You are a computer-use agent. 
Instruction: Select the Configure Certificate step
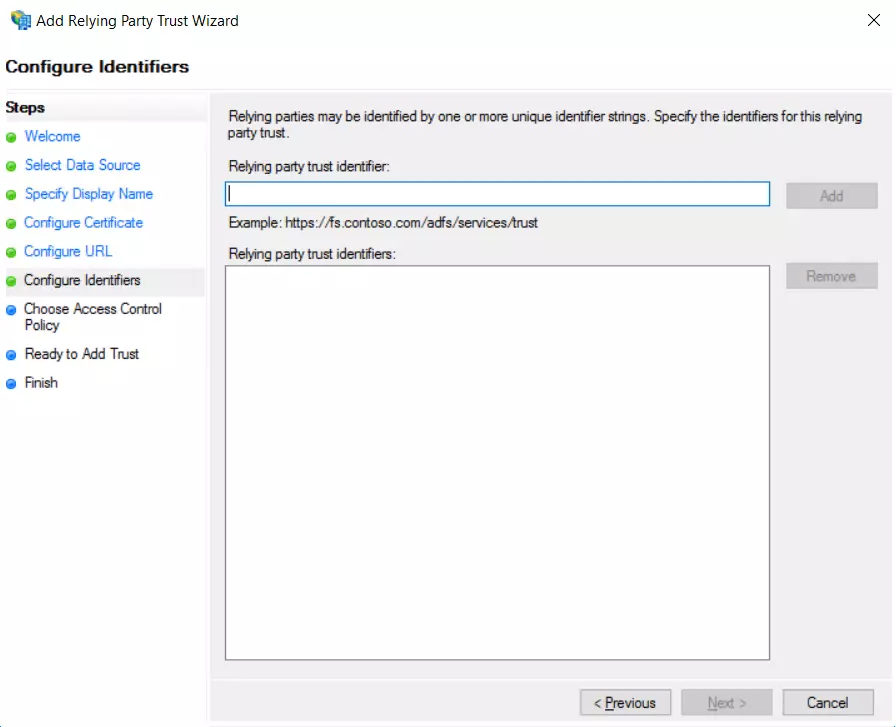[x=83, y=222]
